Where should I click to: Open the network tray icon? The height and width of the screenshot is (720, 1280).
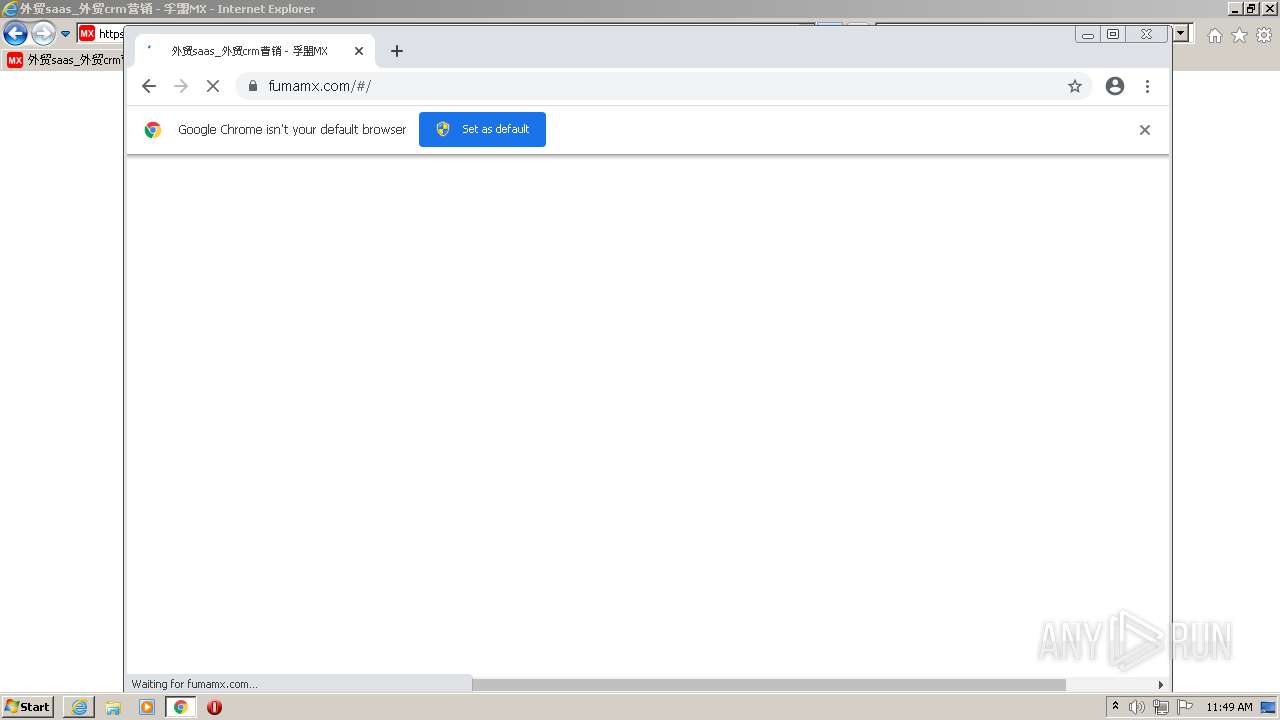pyautogui.click(x=1160, y=707)
